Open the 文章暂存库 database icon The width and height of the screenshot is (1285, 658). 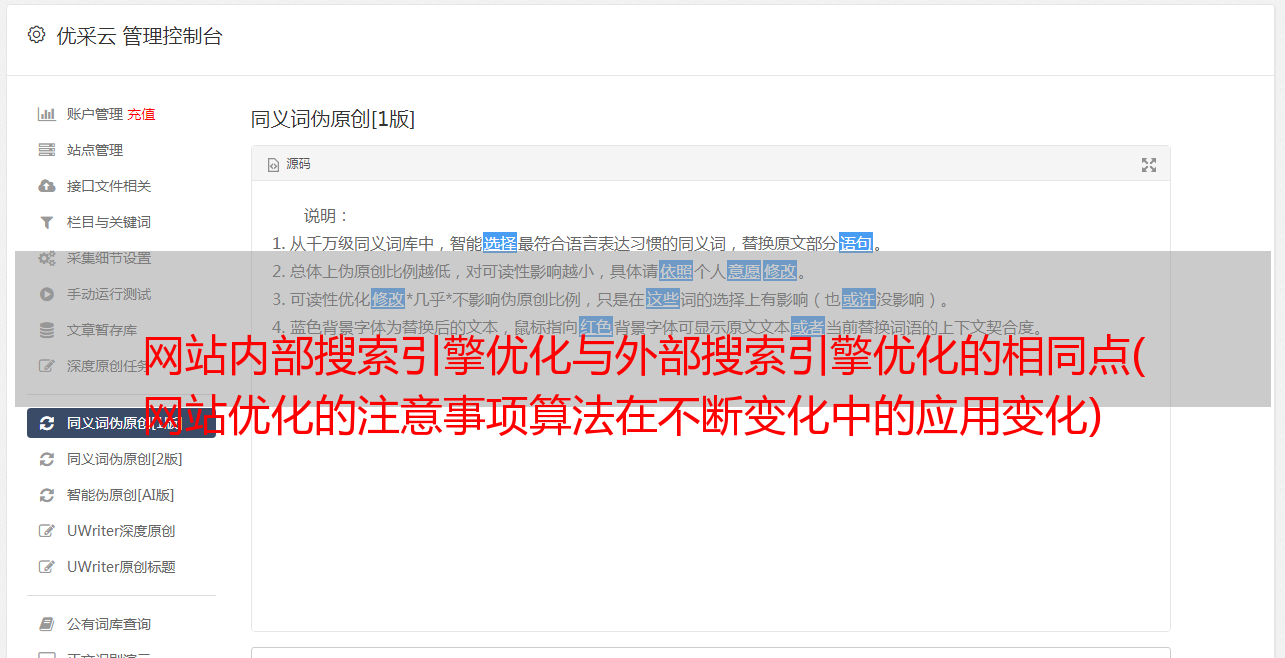pos(46,330)
